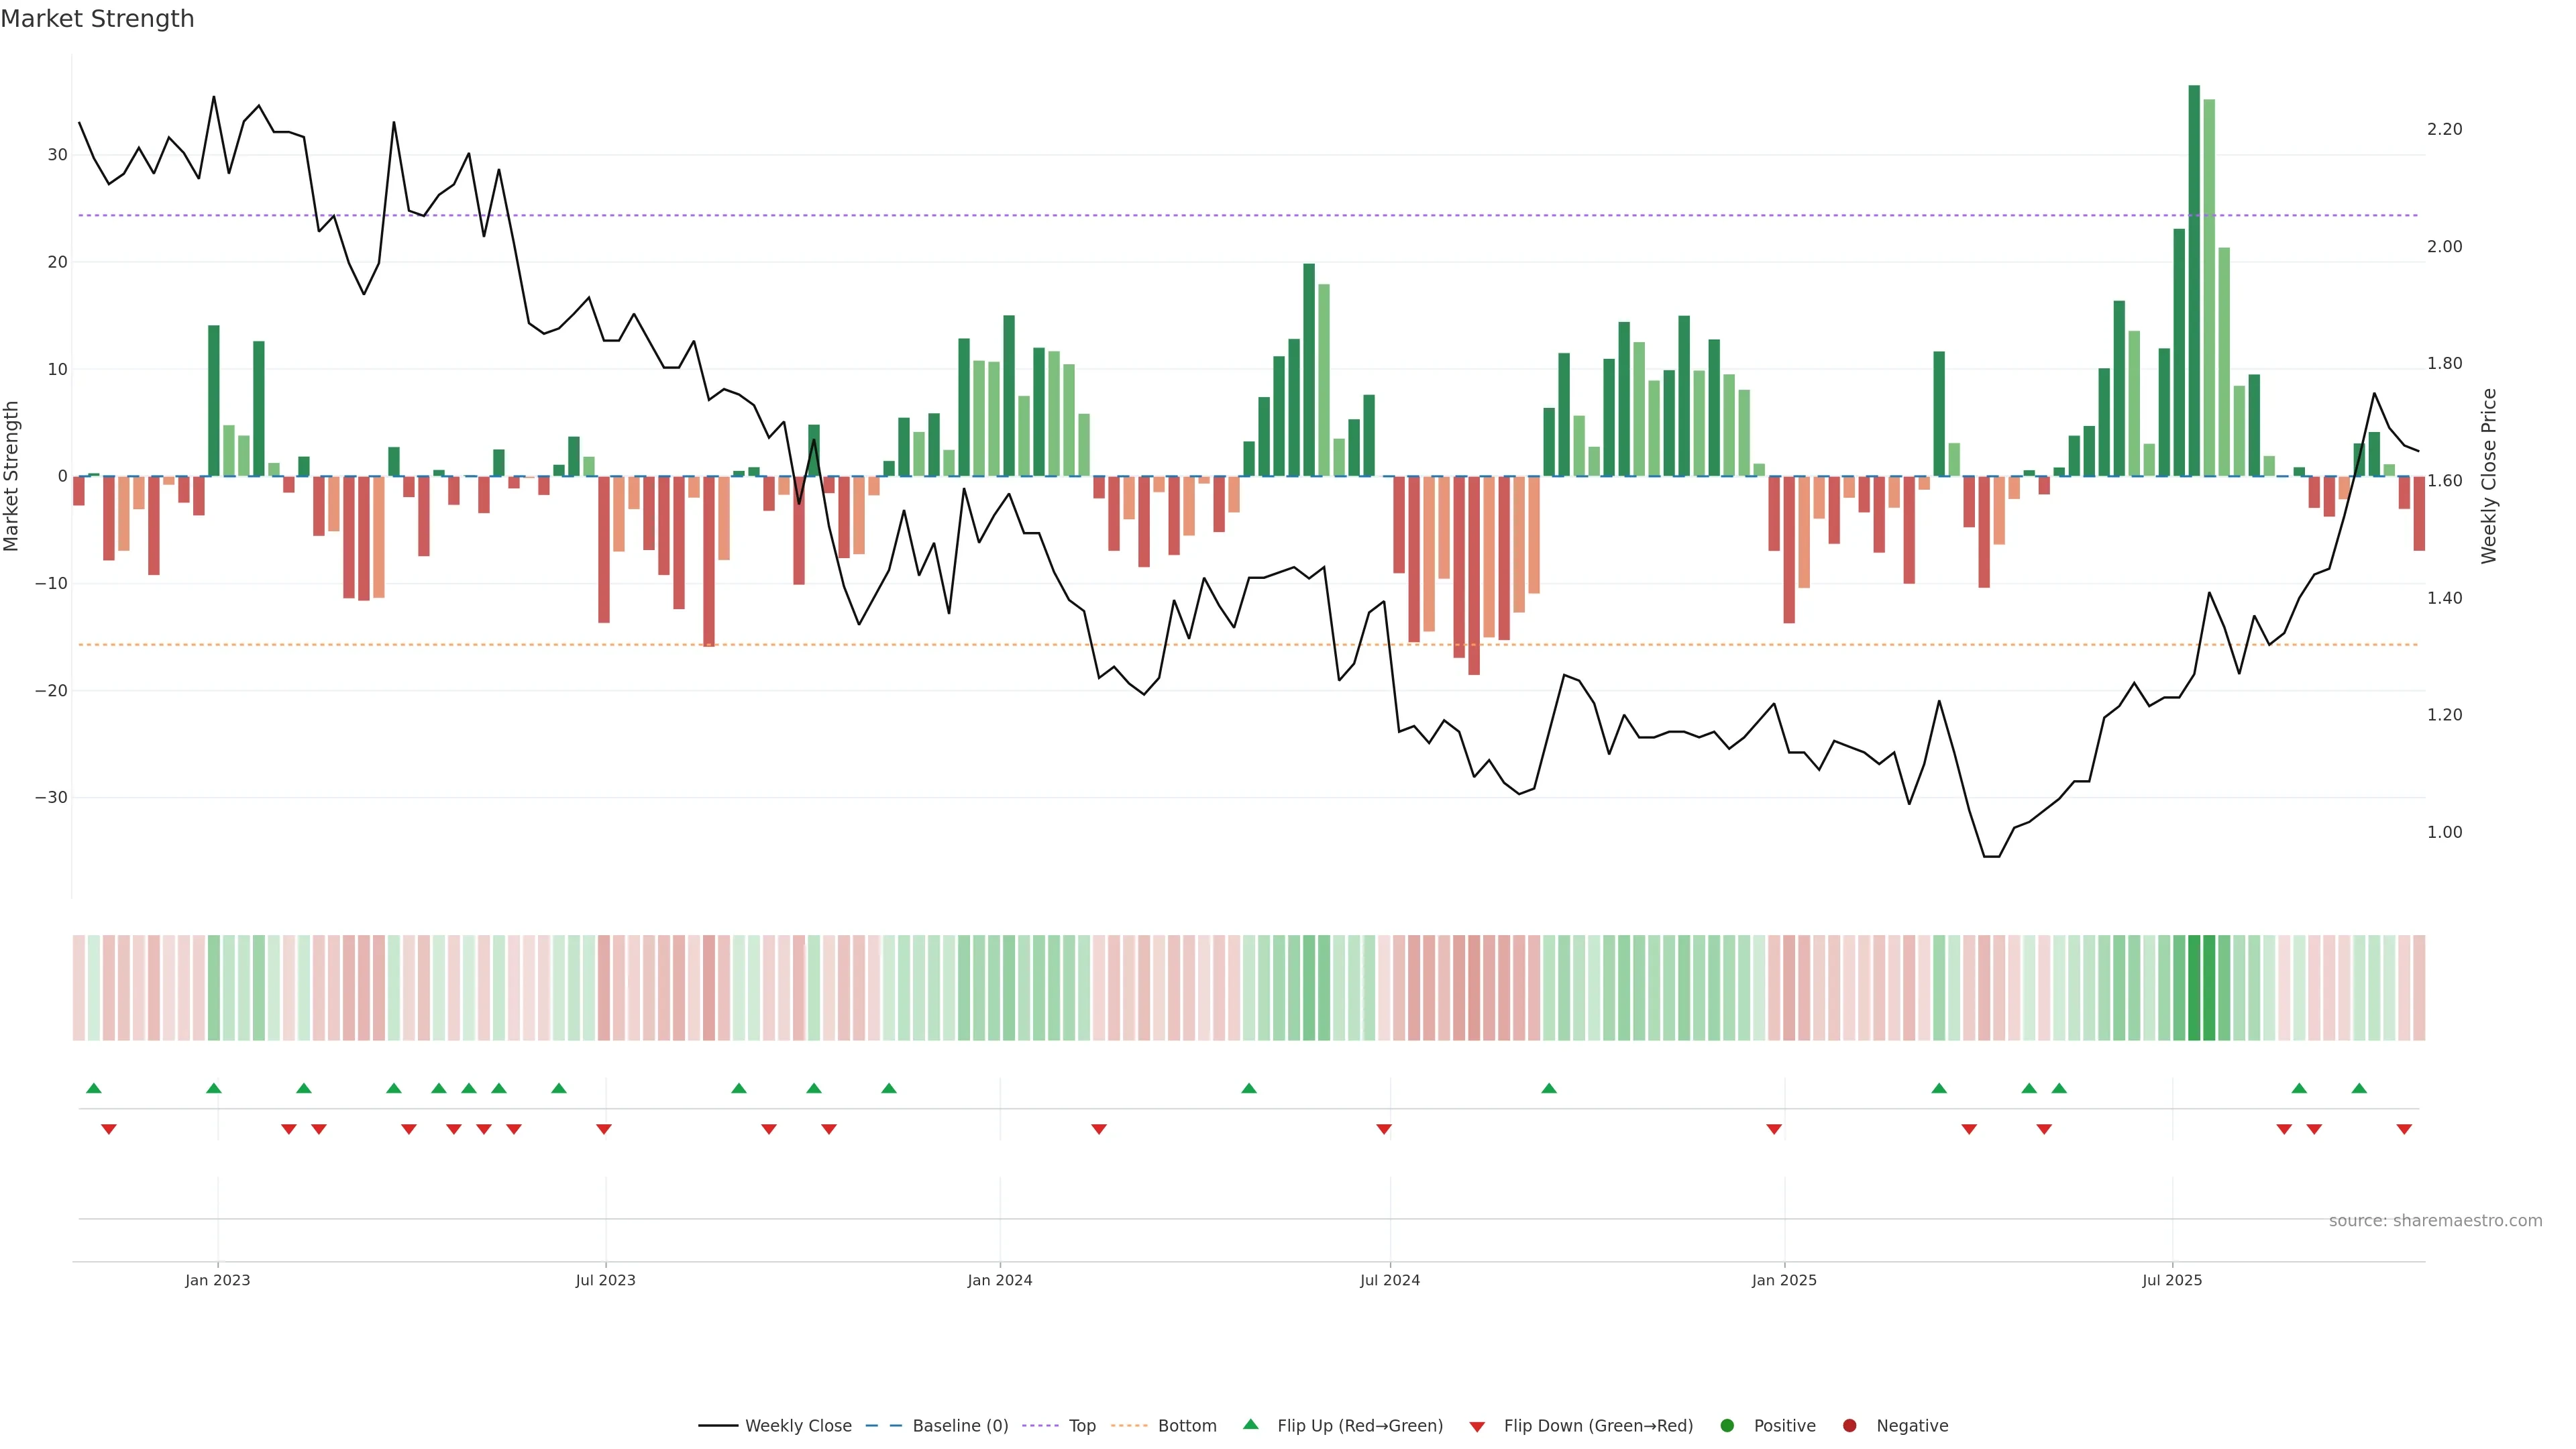Click the red Flip Down triangle in legend

click(x=1477, y=1427)
